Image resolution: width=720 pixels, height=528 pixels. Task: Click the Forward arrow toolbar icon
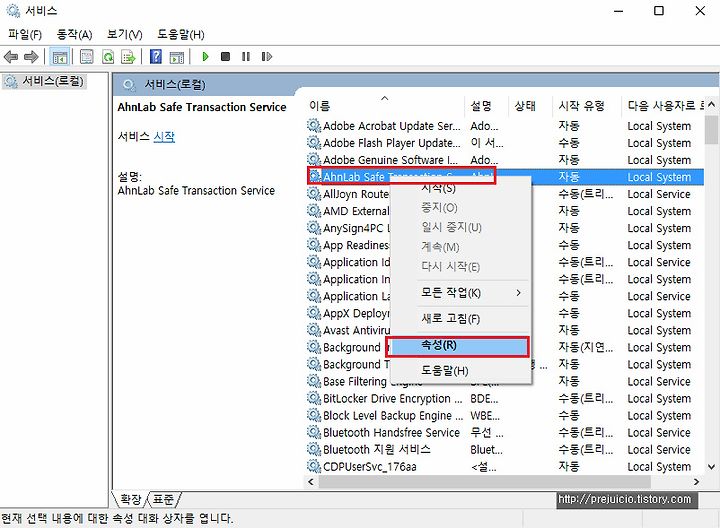[x=31, y=57]
